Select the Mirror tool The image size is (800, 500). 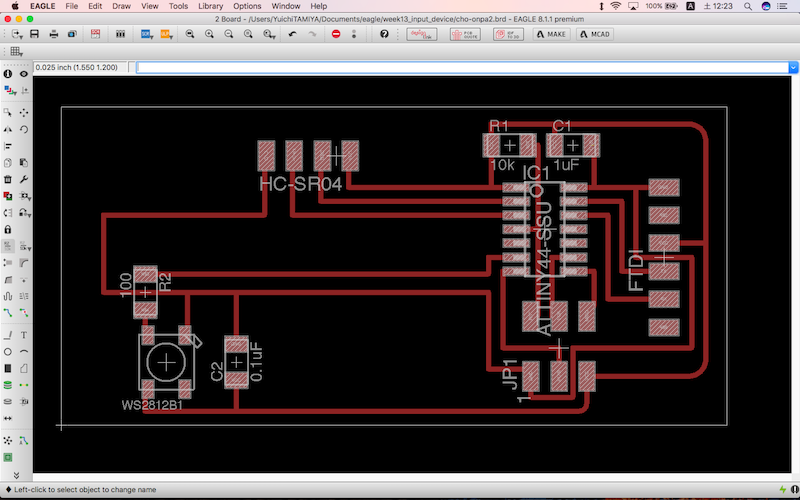[8, 130]
